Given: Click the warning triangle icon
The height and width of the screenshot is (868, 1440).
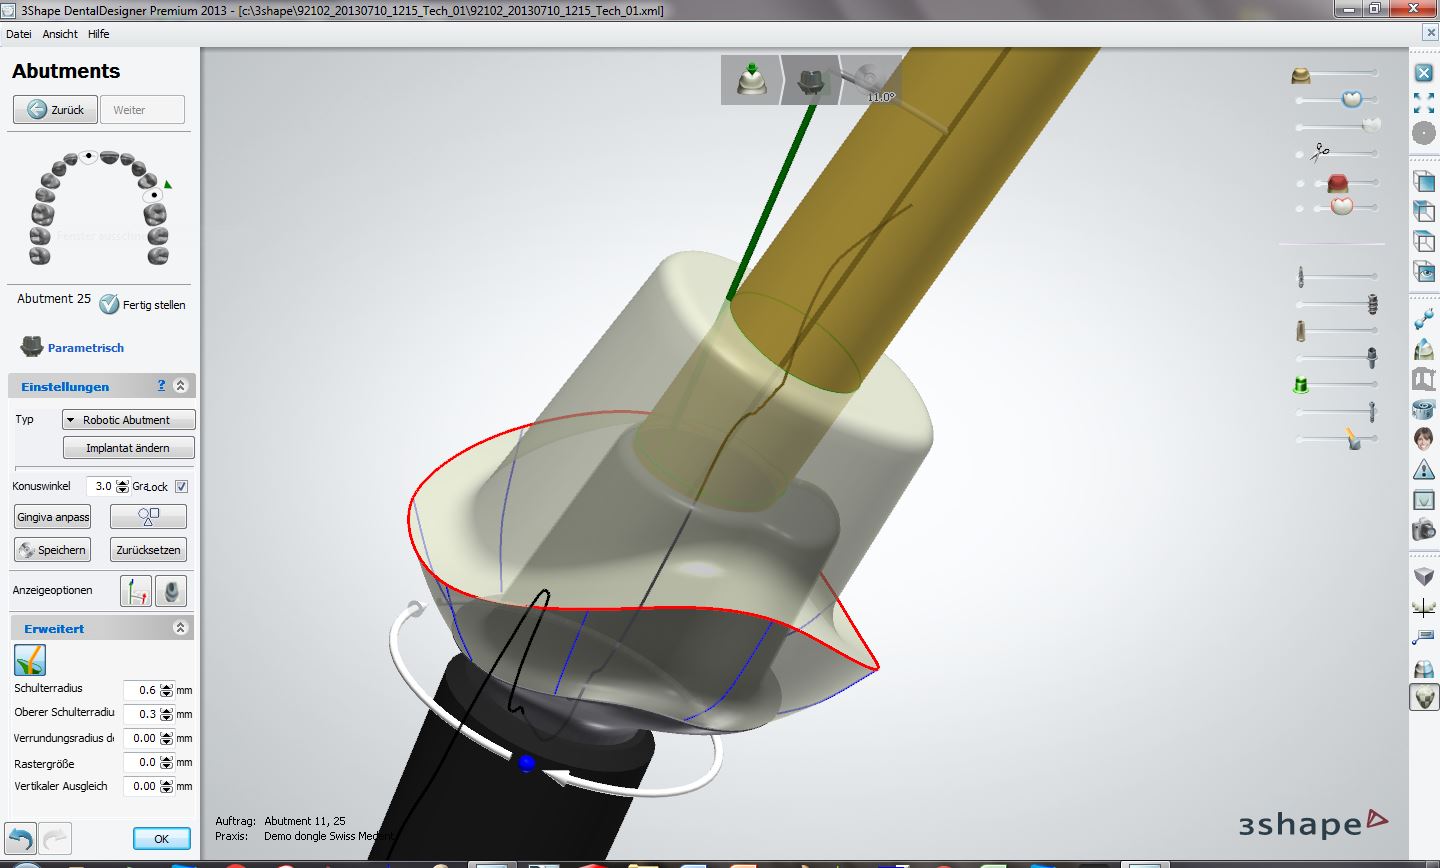Looking at the screenshot, I should click(1424, 469).
